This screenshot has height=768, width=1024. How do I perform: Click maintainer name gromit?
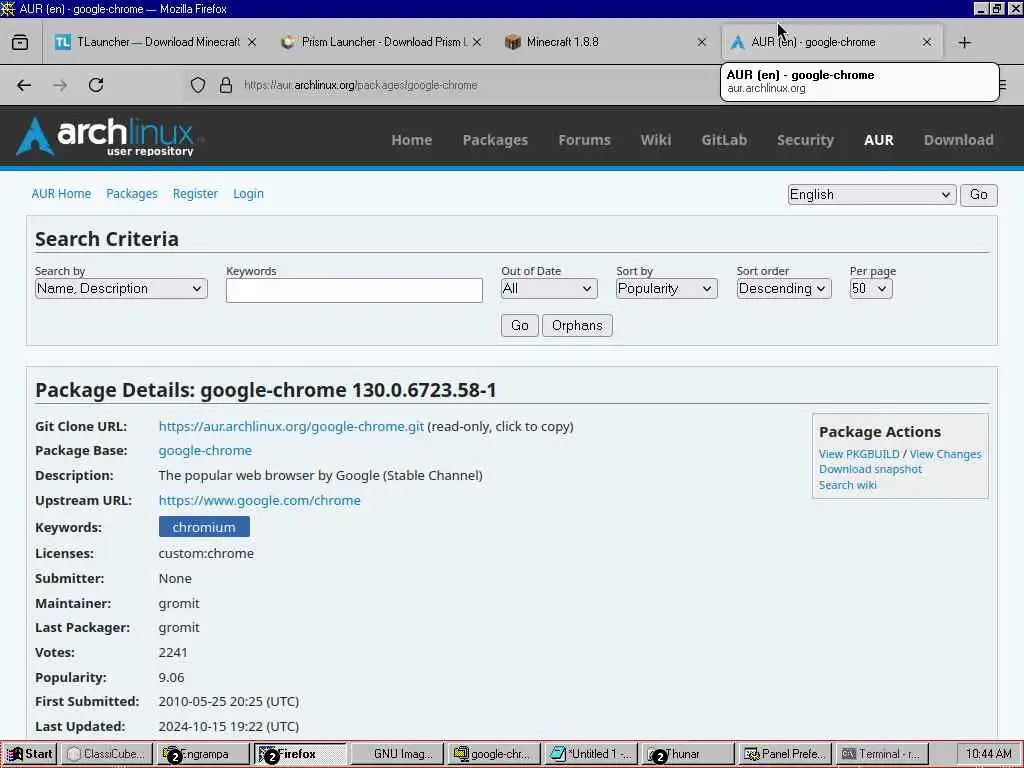(179, 603)
